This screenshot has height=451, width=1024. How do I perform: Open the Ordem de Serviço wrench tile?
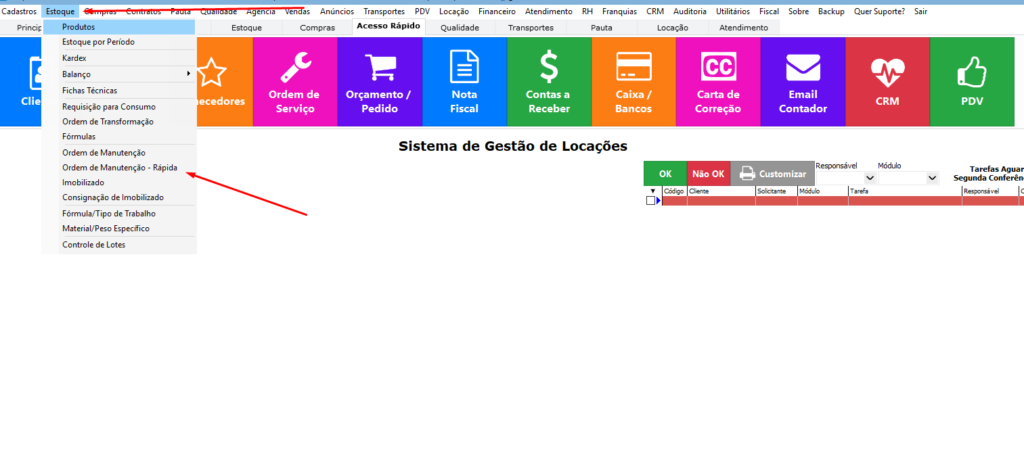coord(294,82)
